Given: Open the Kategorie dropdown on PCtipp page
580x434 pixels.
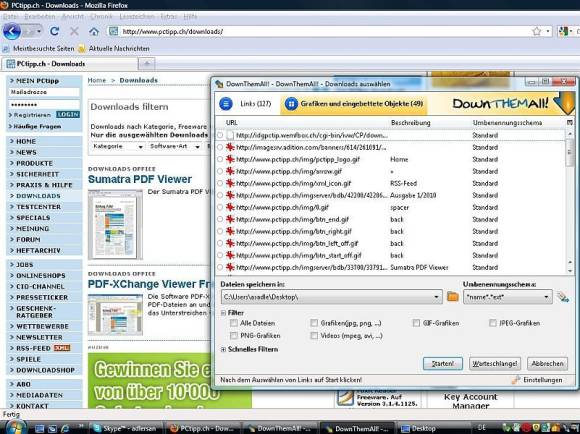Looking at the screenshot, I should tap(118, 147).
